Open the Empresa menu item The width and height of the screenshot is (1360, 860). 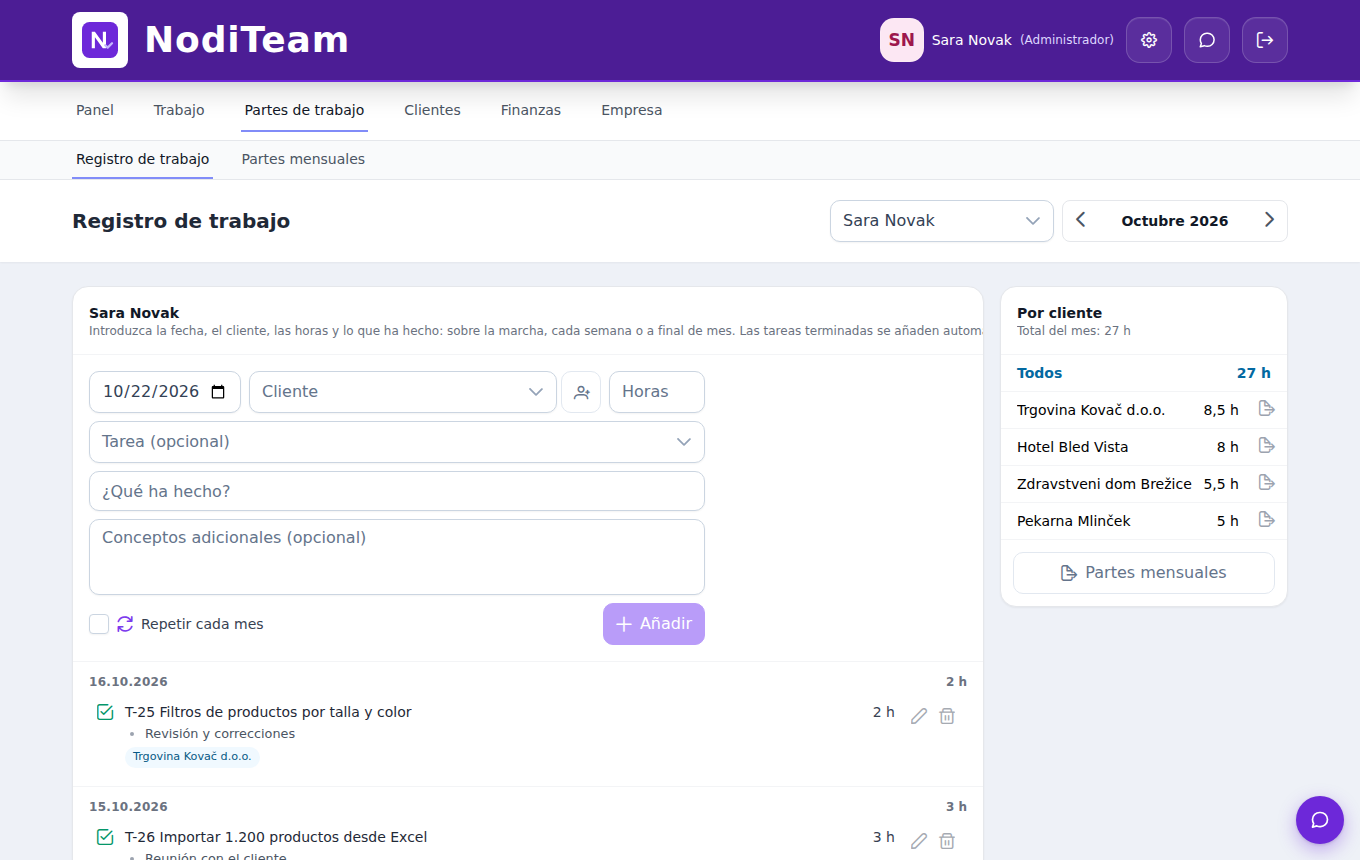632,110
